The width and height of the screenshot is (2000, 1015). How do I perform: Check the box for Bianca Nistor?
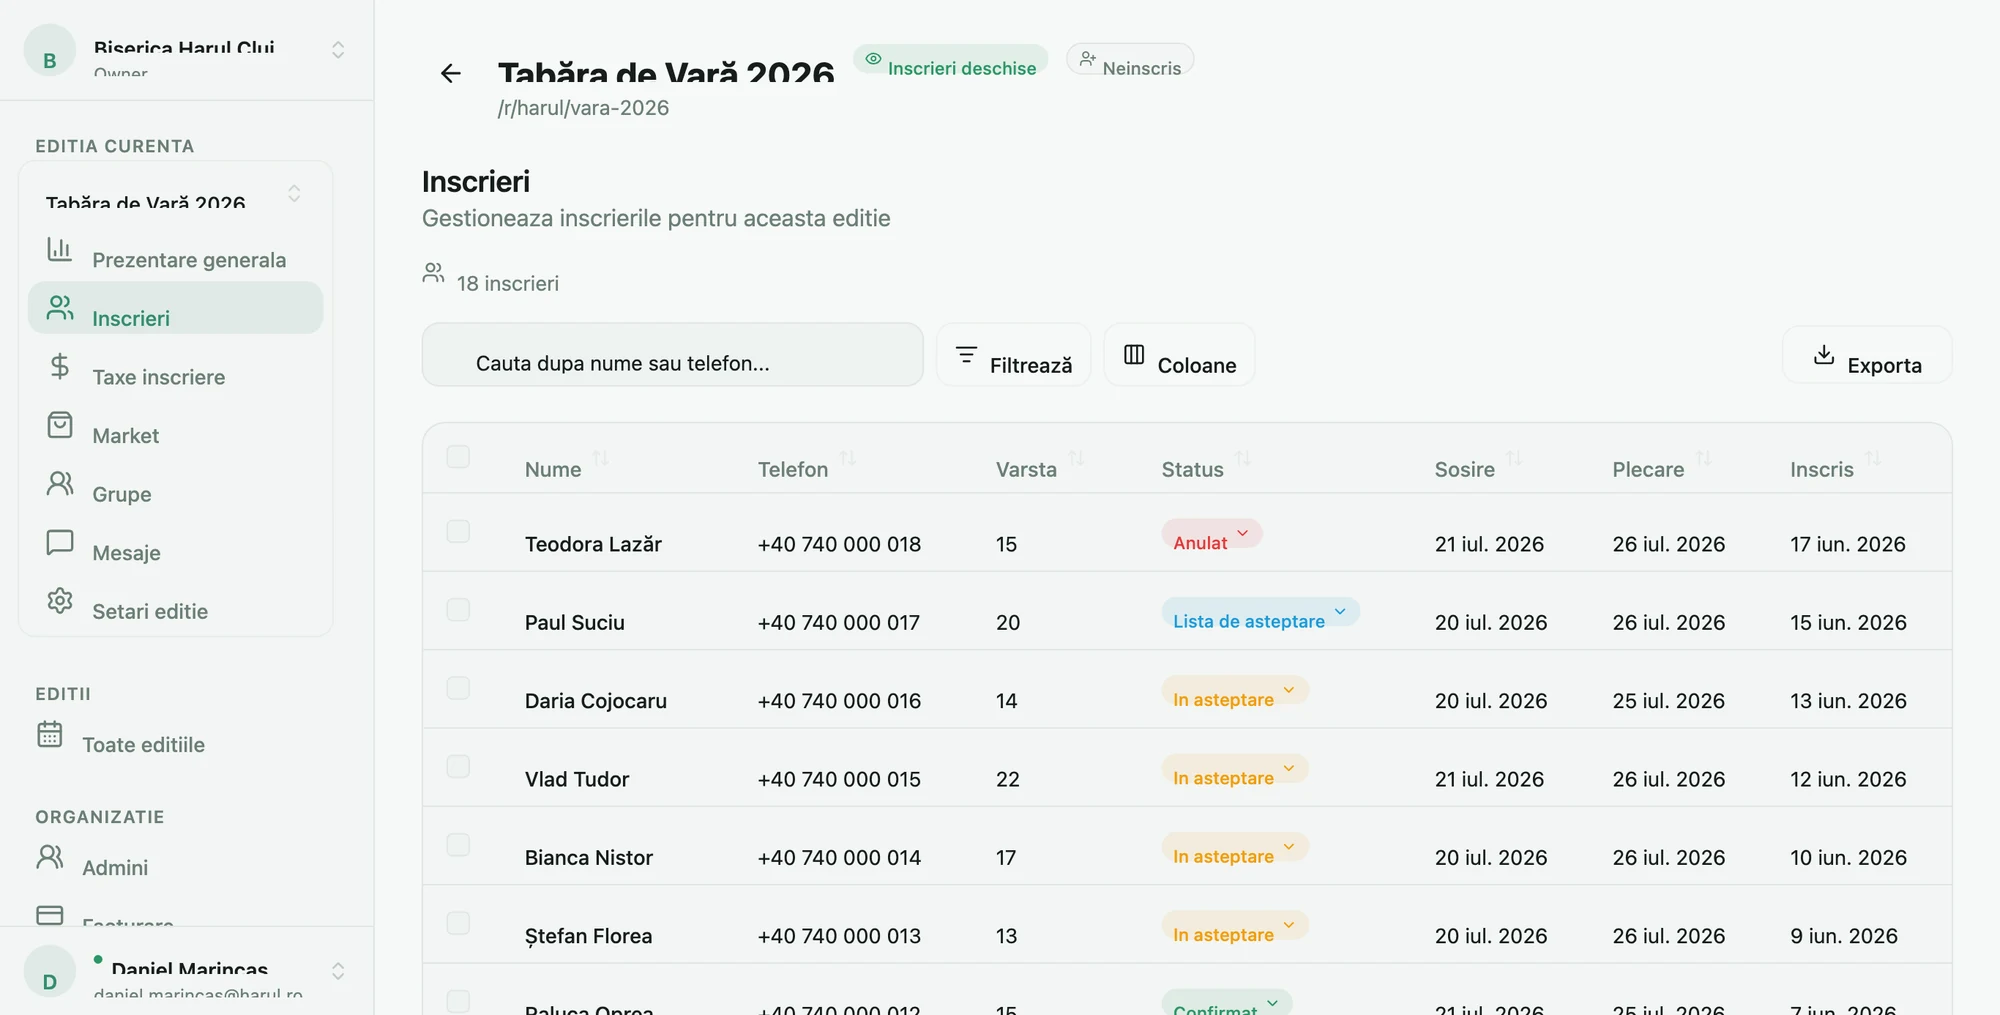[458, 845]
